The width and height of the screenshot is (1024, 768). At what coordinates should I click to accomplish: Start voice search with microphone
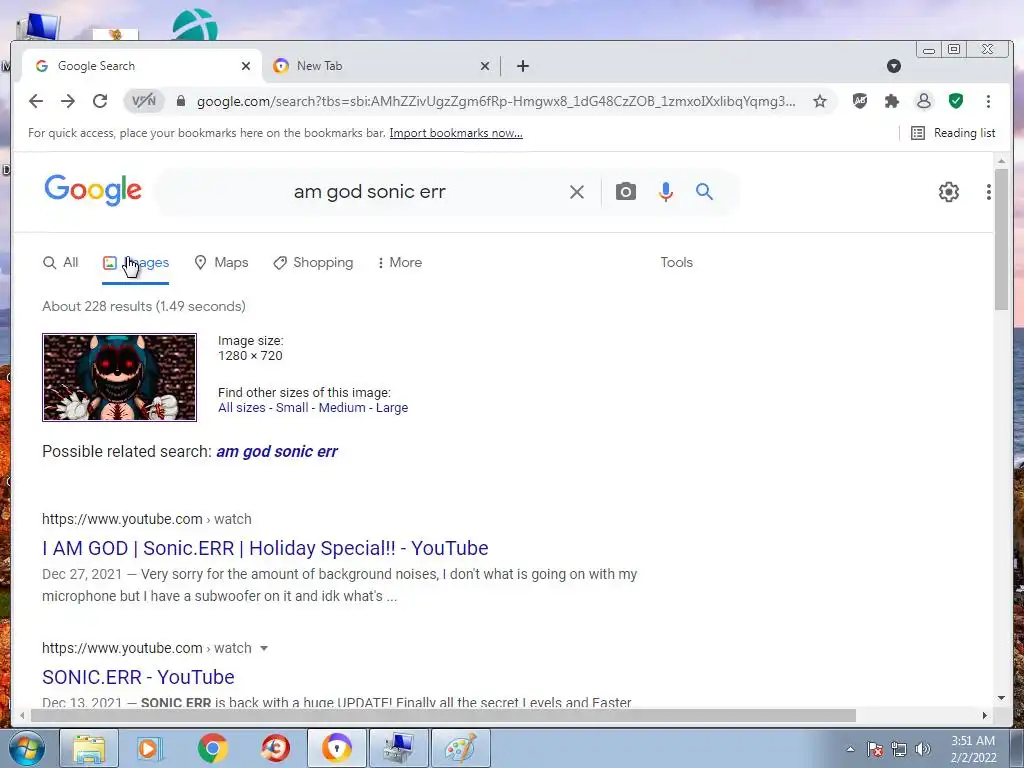tap(665, 192)
